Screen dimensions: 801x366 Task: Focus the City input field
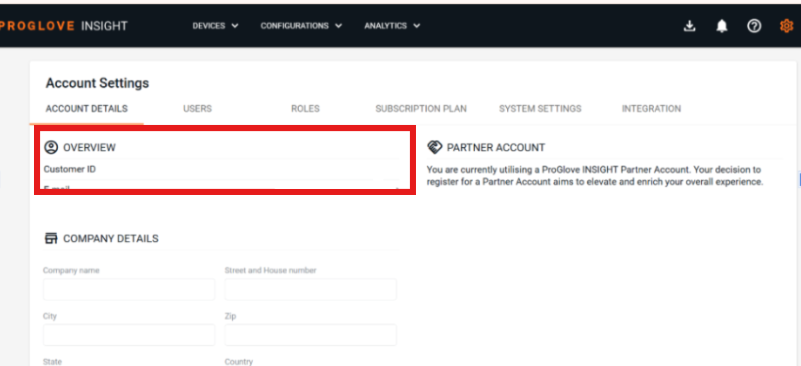coord(129,335)
